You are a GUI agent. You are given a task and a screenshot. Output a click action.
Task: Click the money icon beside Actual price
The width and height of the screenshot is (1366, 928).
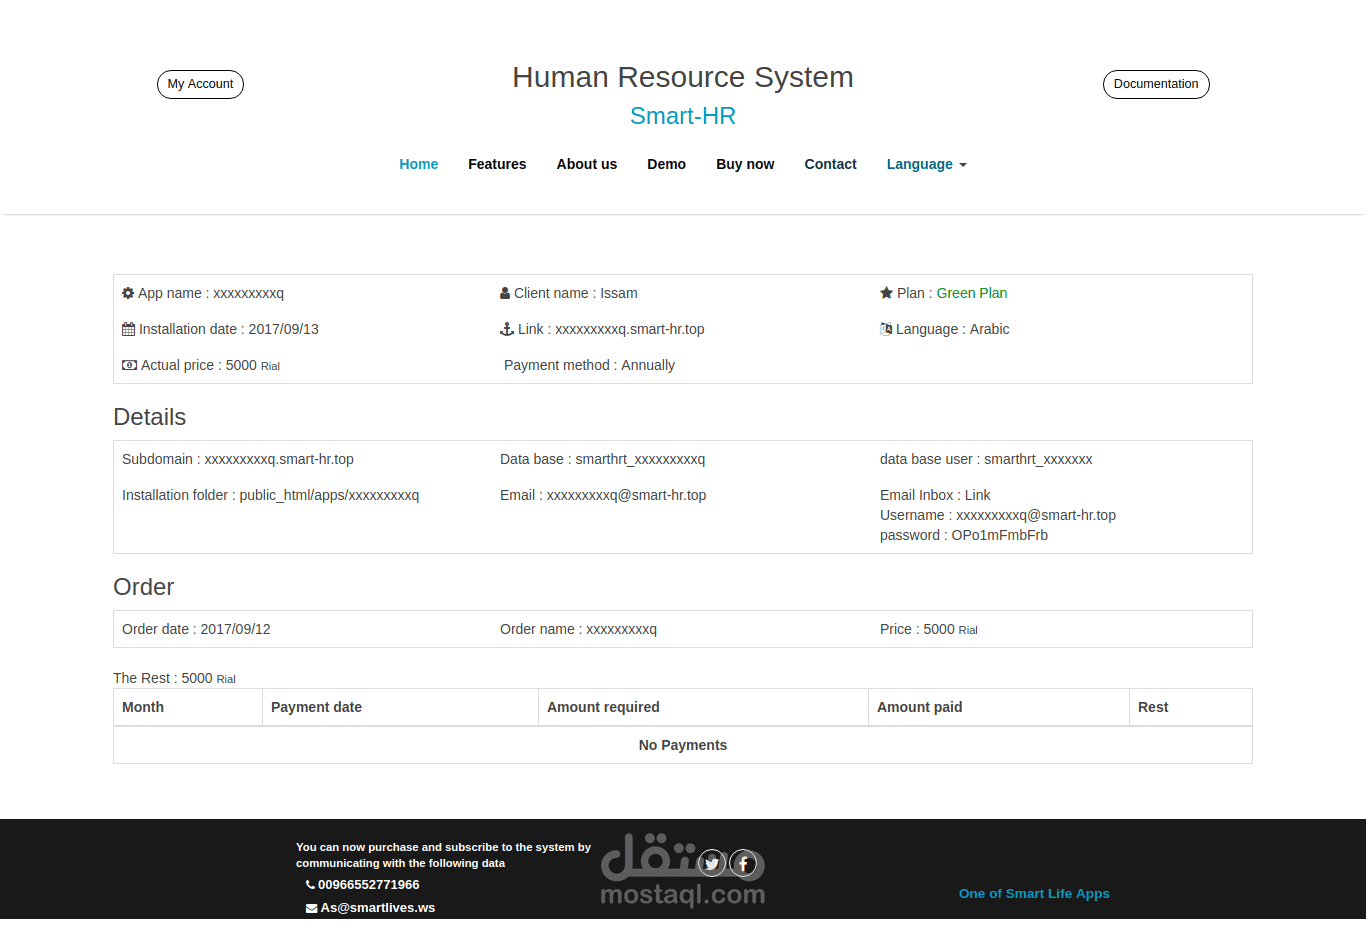point(129,365)
